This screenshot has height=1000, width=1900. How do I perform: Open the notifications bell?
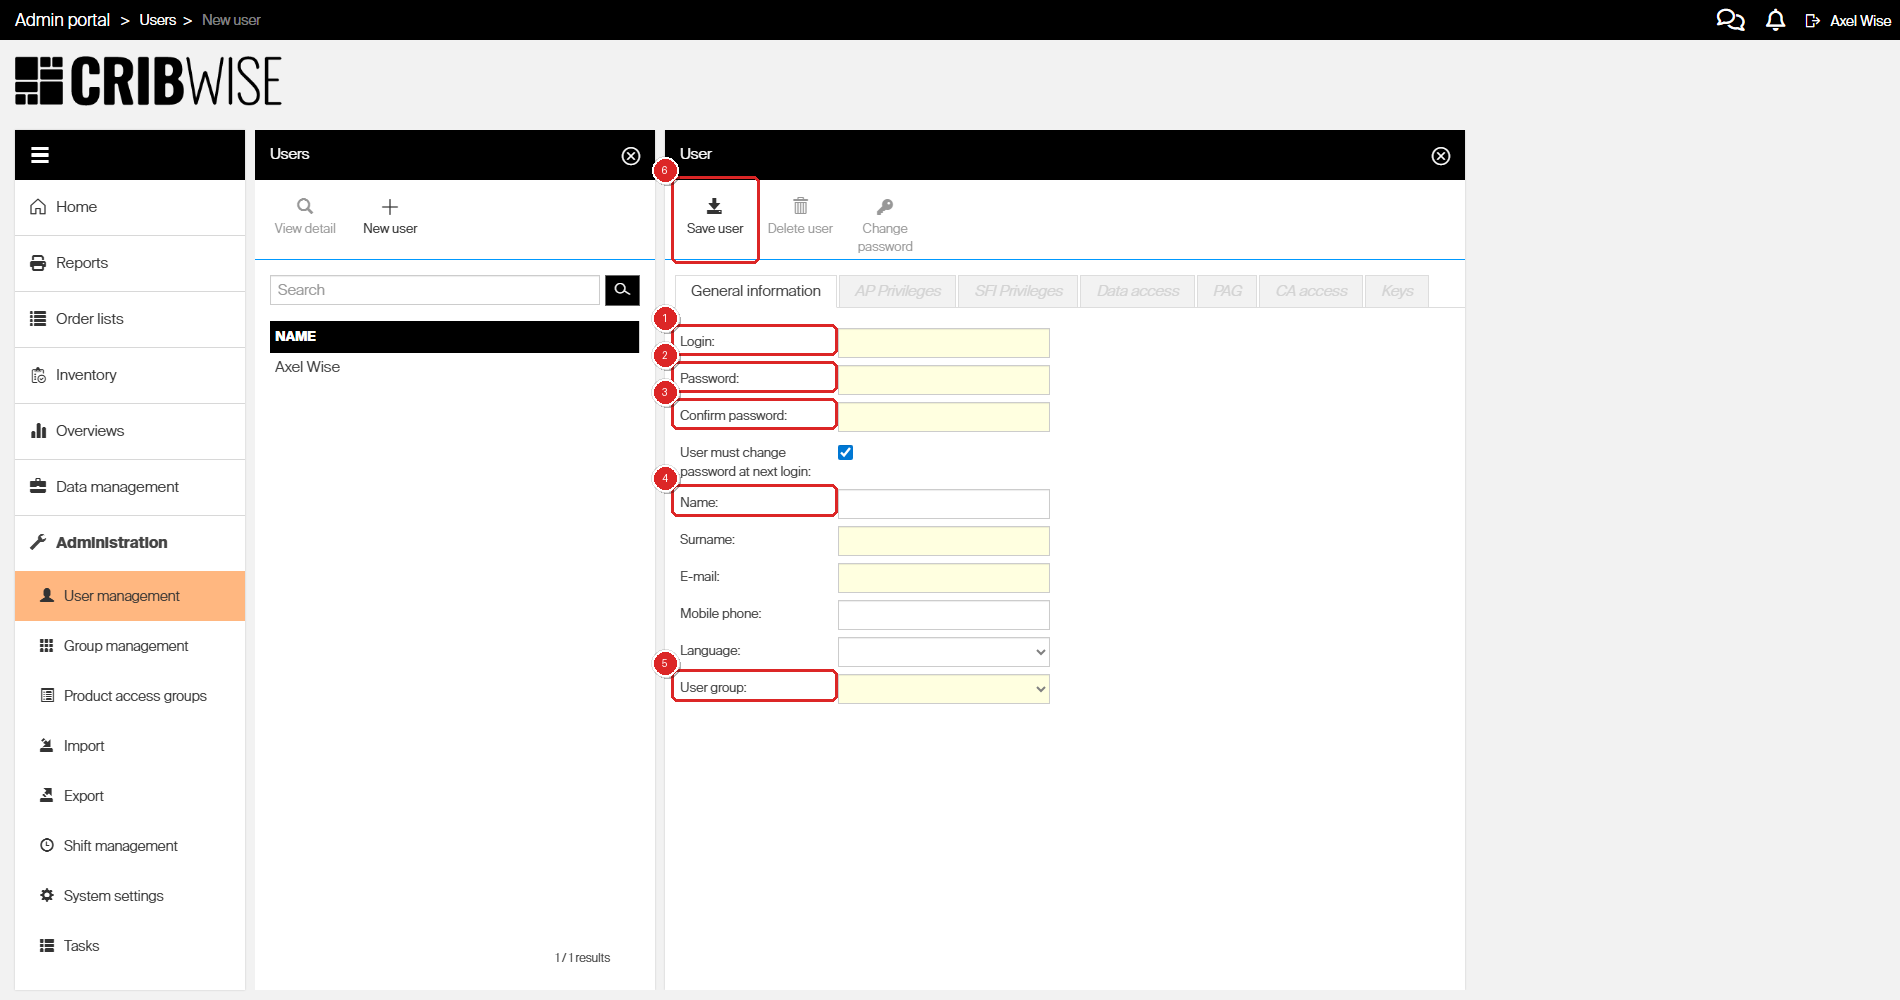(x=1775, y=20)
